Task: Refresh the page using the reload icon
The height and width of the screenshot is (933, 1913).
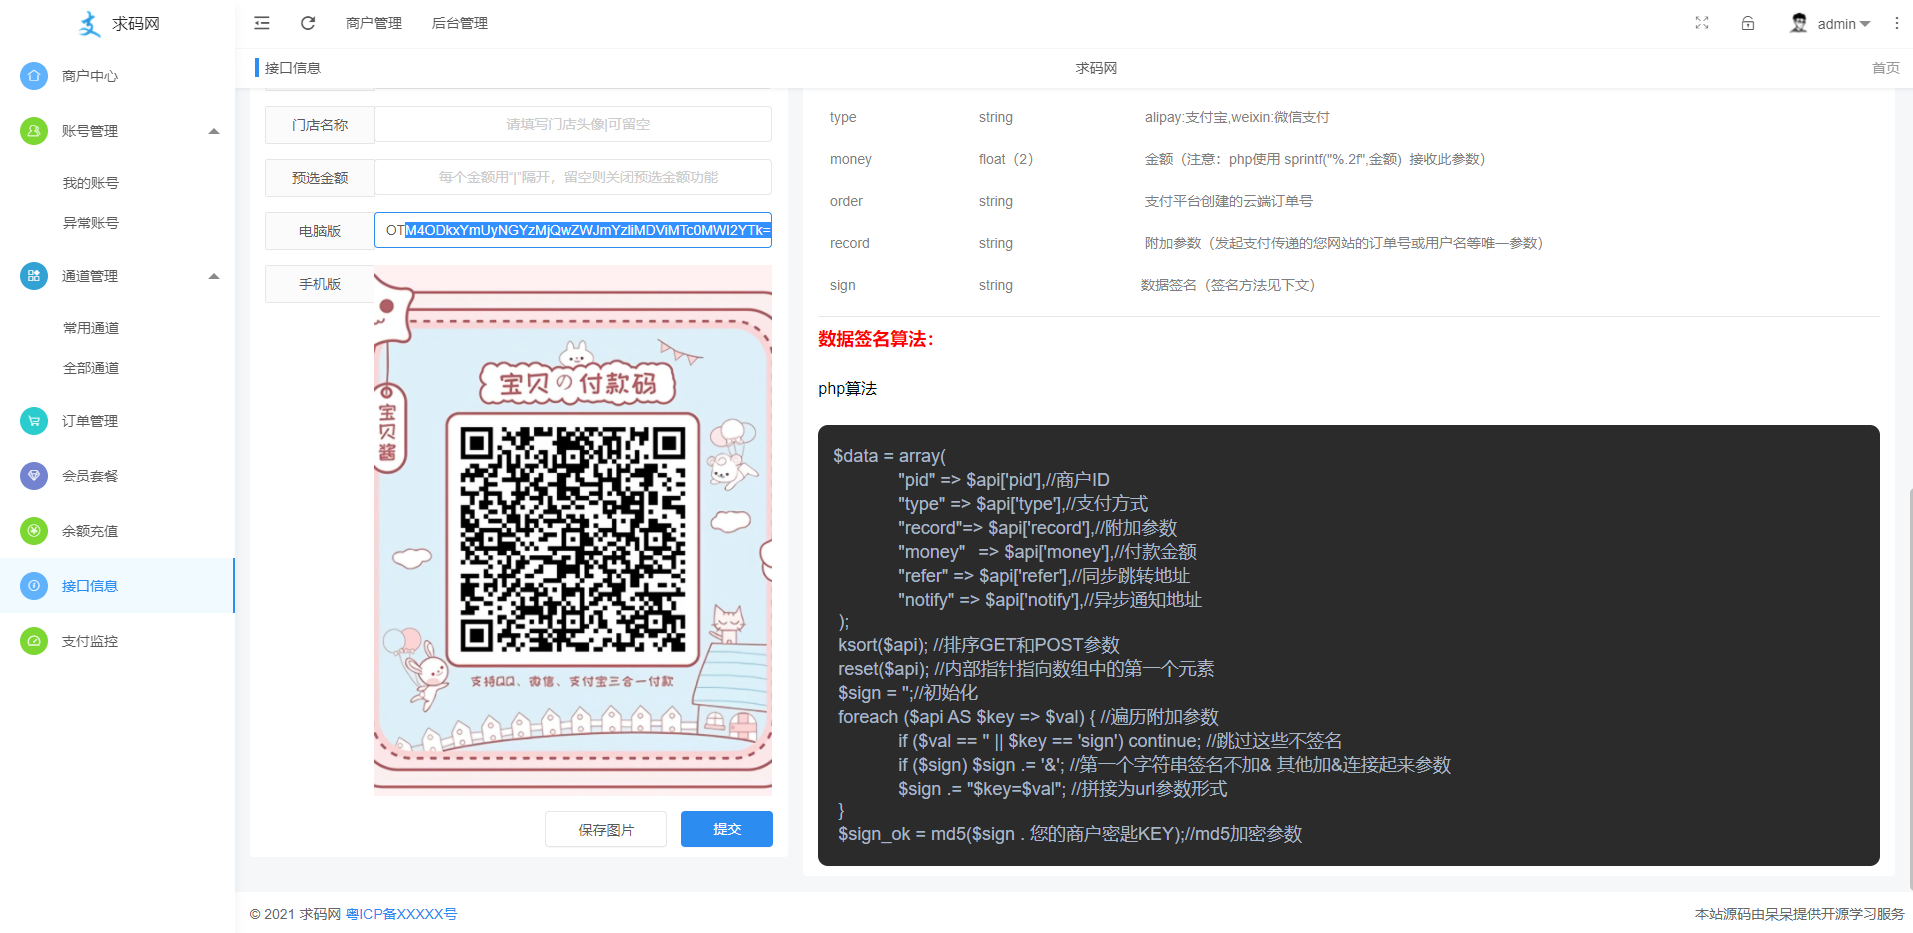Action: [x=308, y=23]
